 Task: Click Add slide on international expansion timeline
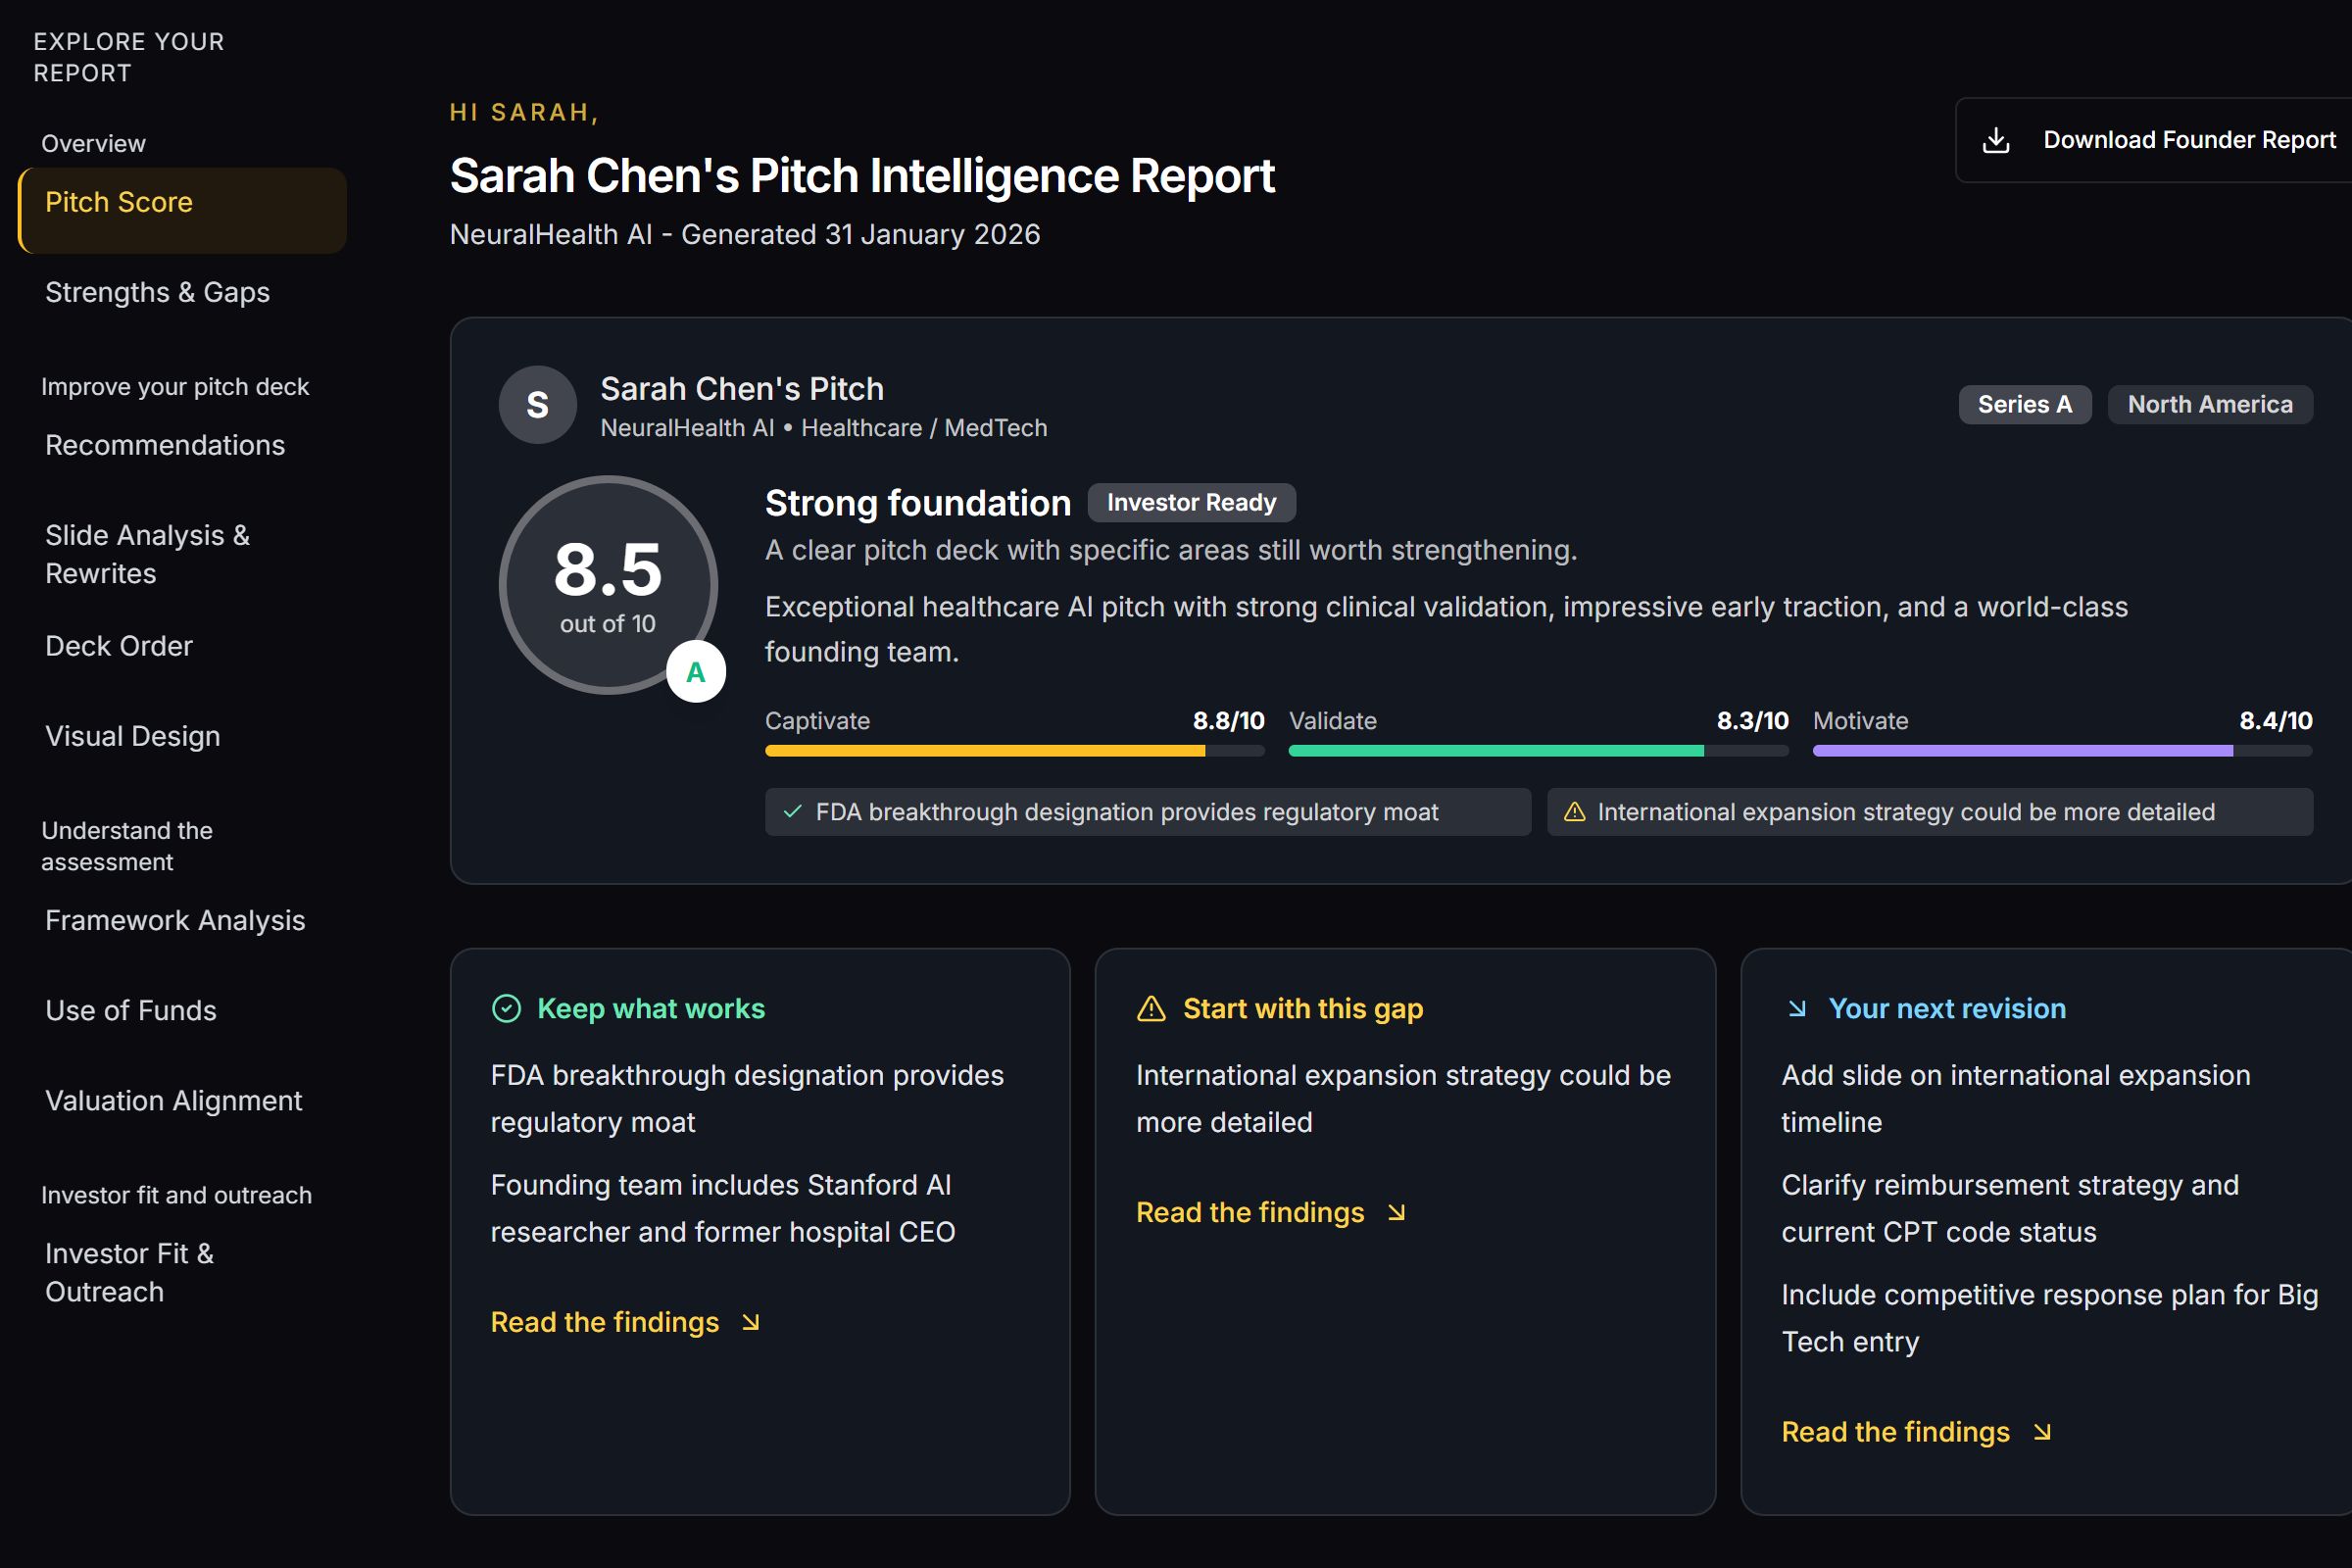pyautogui.click(x=2016, y=1098)
